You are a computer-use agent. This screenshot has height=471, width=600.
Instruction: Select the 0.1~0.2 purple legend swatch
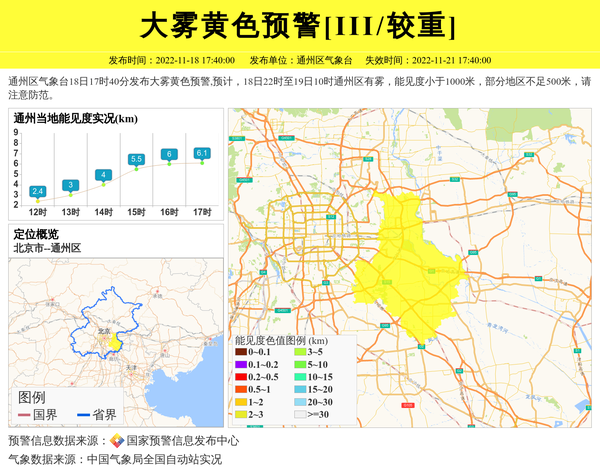240,365
